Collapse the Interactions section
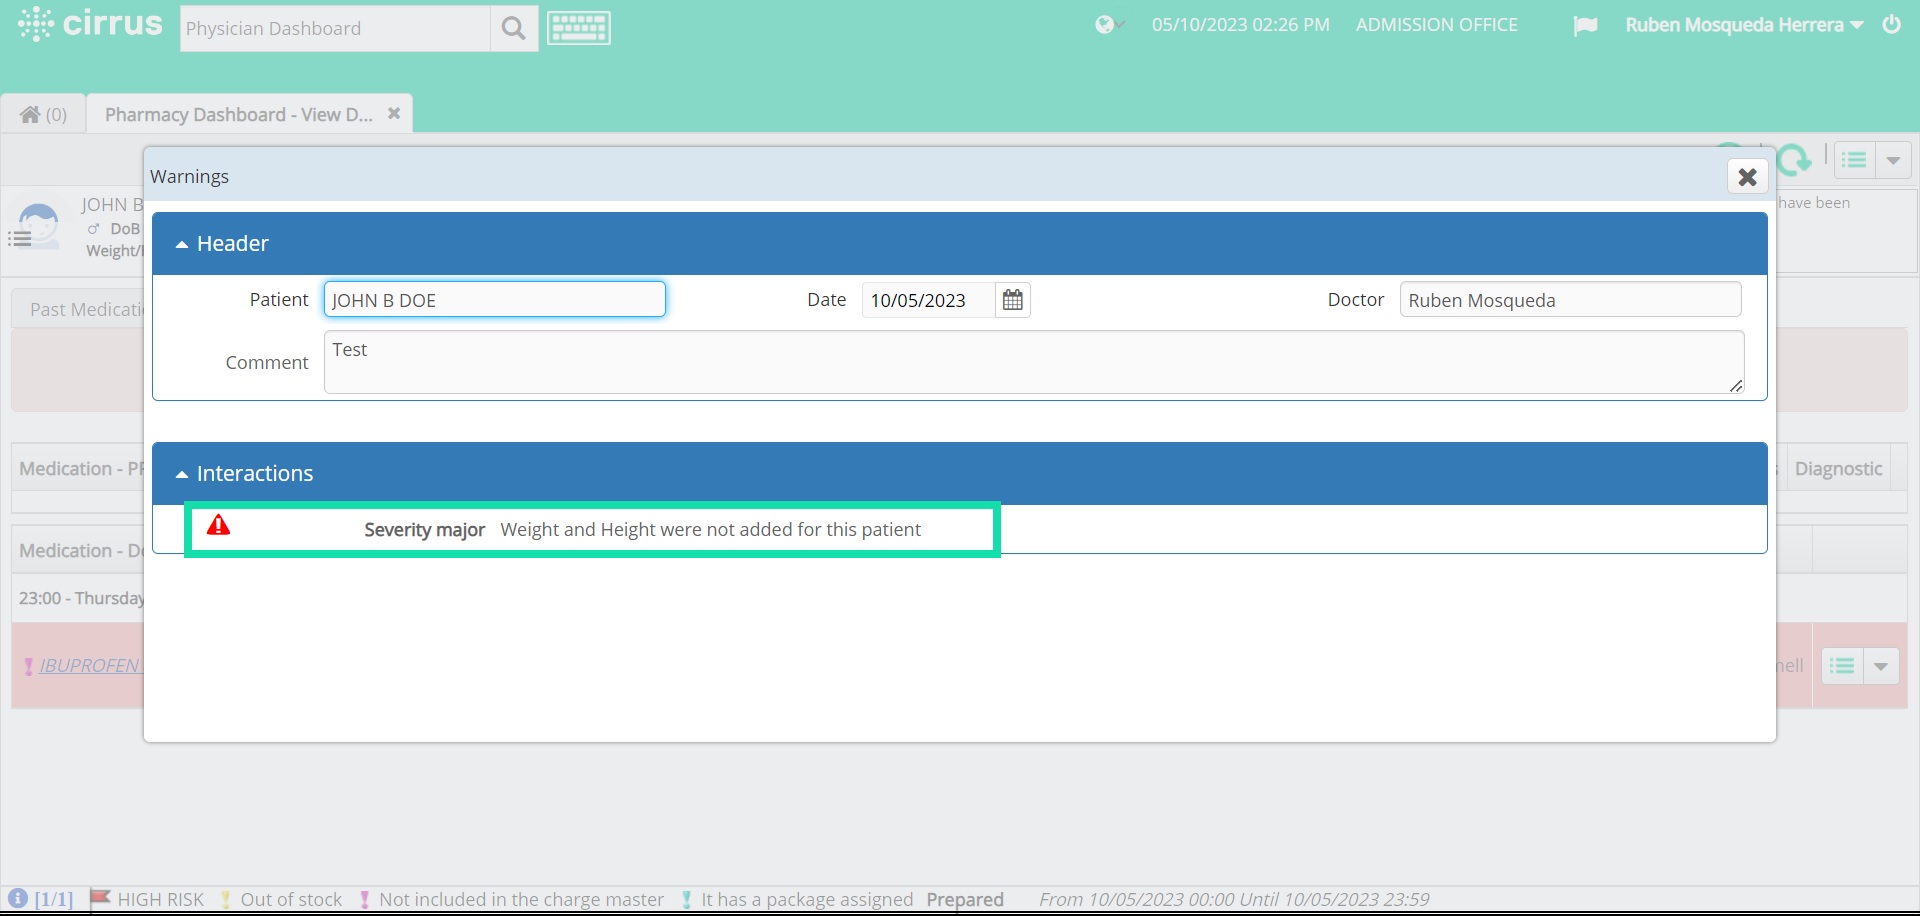This screenshot has width=1920, height=916. pyautogui.click(x=181, y=473)
